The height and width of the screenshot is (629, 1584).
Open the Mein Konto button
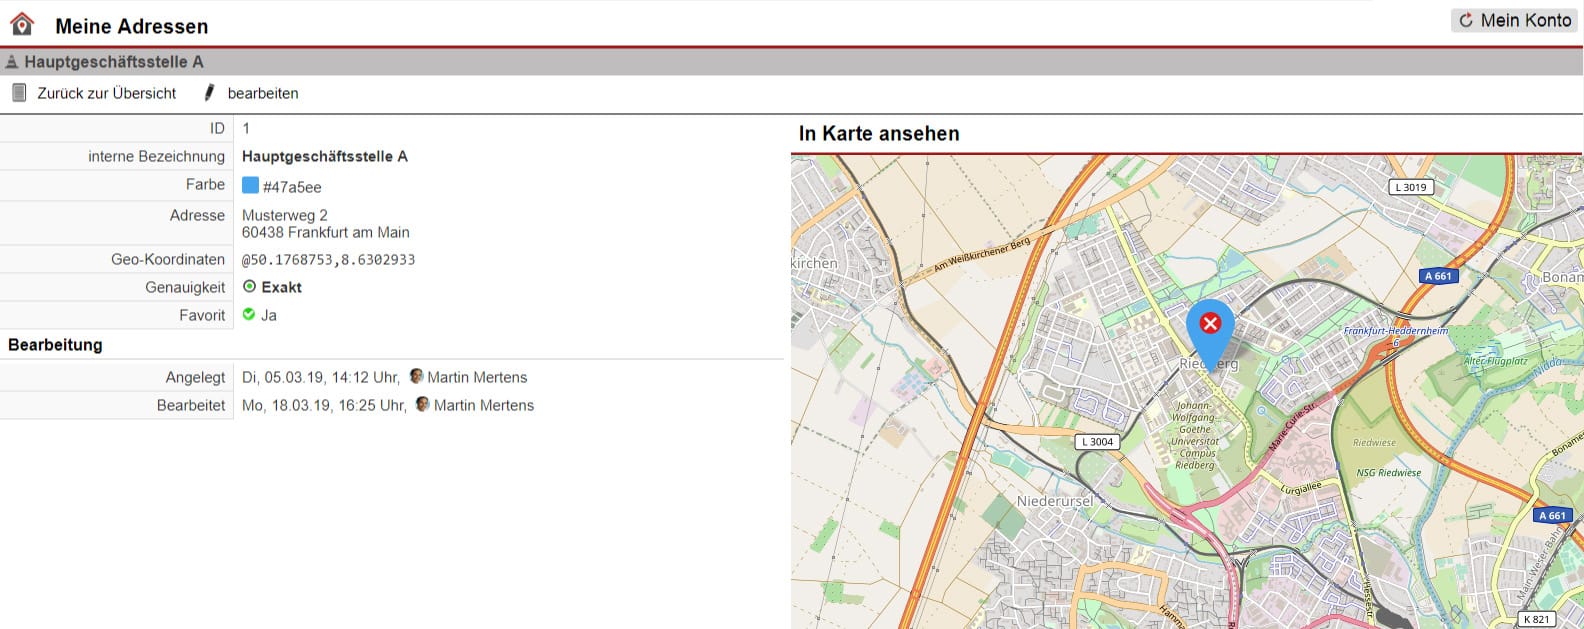pos(1515,20)
